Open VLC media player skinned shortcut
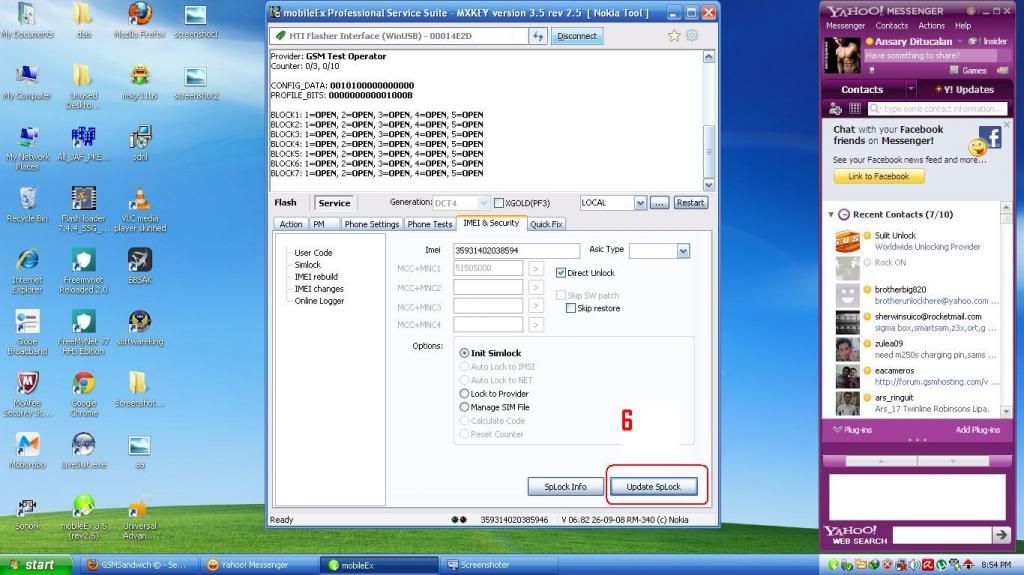1024x575 pixels. click(x=140, y=210)
